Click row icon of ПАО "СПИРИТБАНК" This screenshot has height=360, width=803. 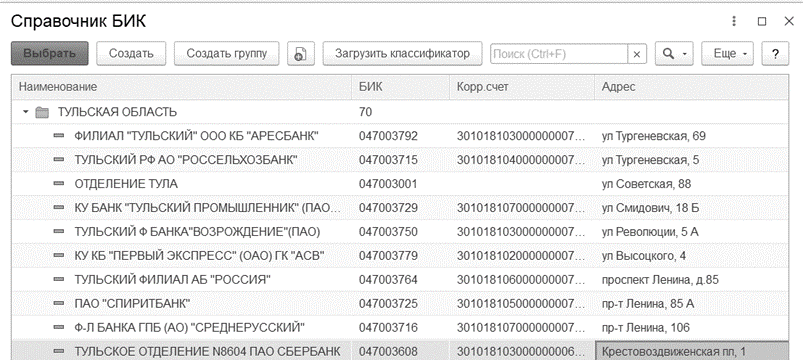[x=59, y=303]
